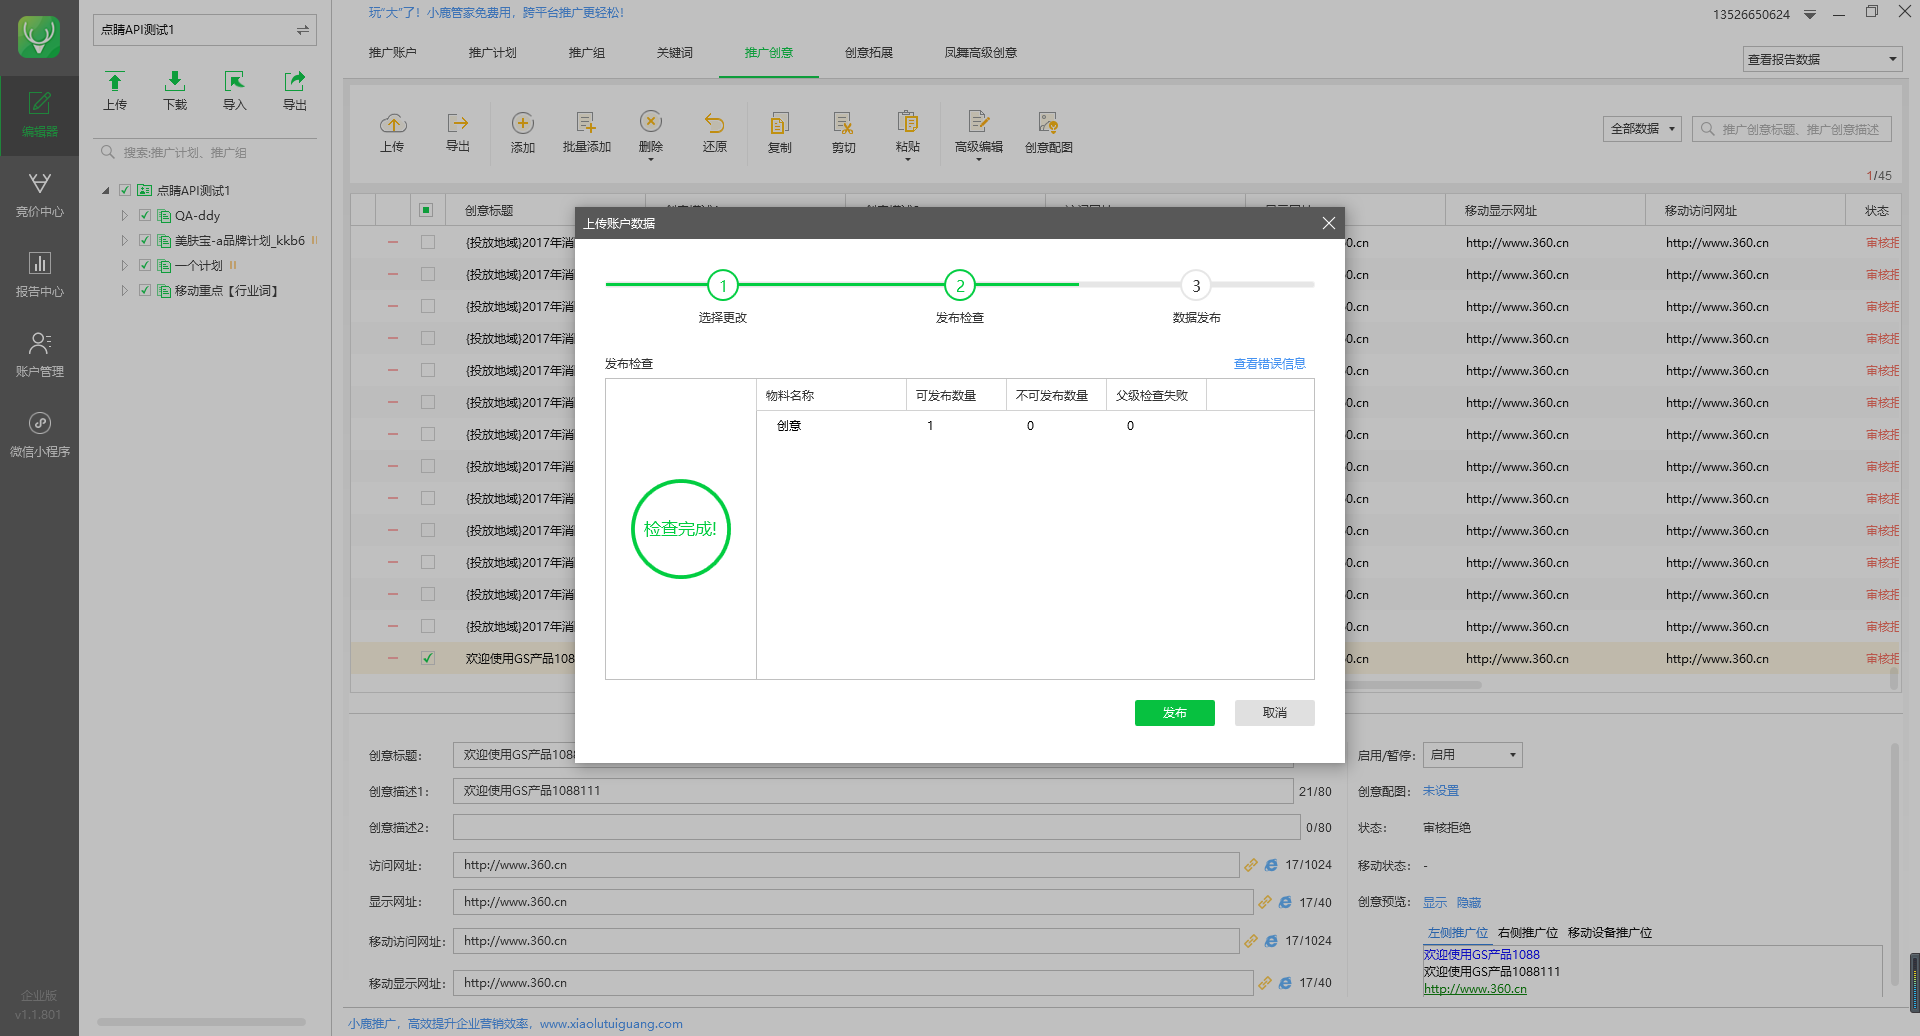The width and height of the screenshot is (1920, 1036).
Task: Switch to the 推广计划 tab
Action: [x=492, y=53]
